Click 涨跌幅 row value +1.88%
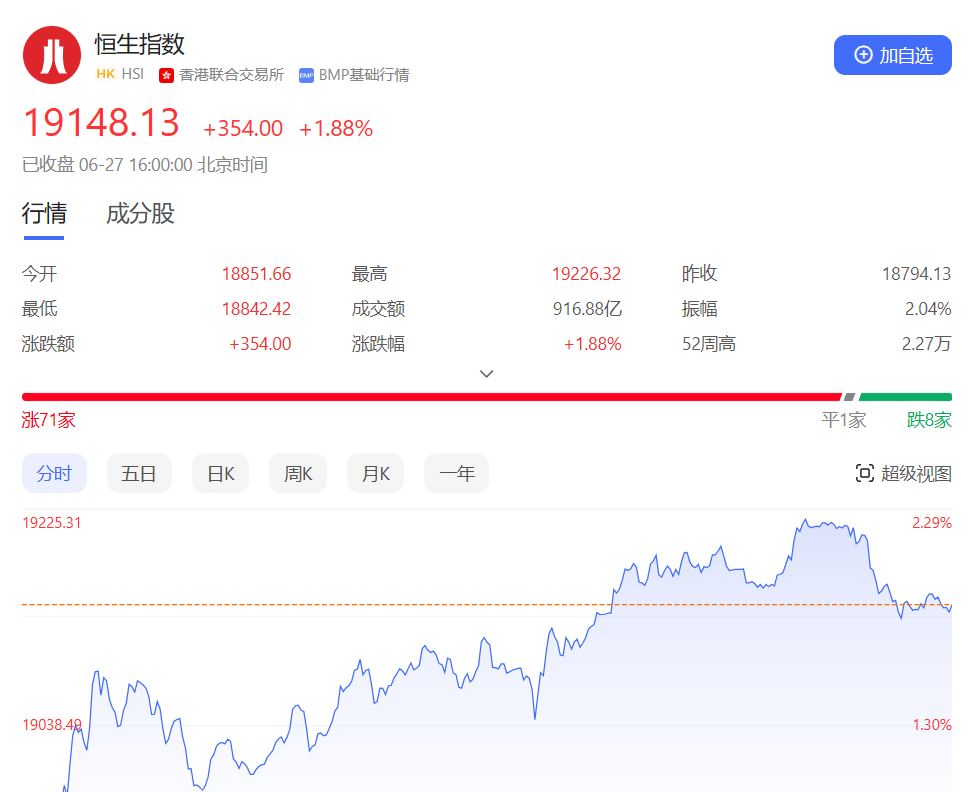The width and height of the screenshot is (977, 792). click(x=593, y=343)
